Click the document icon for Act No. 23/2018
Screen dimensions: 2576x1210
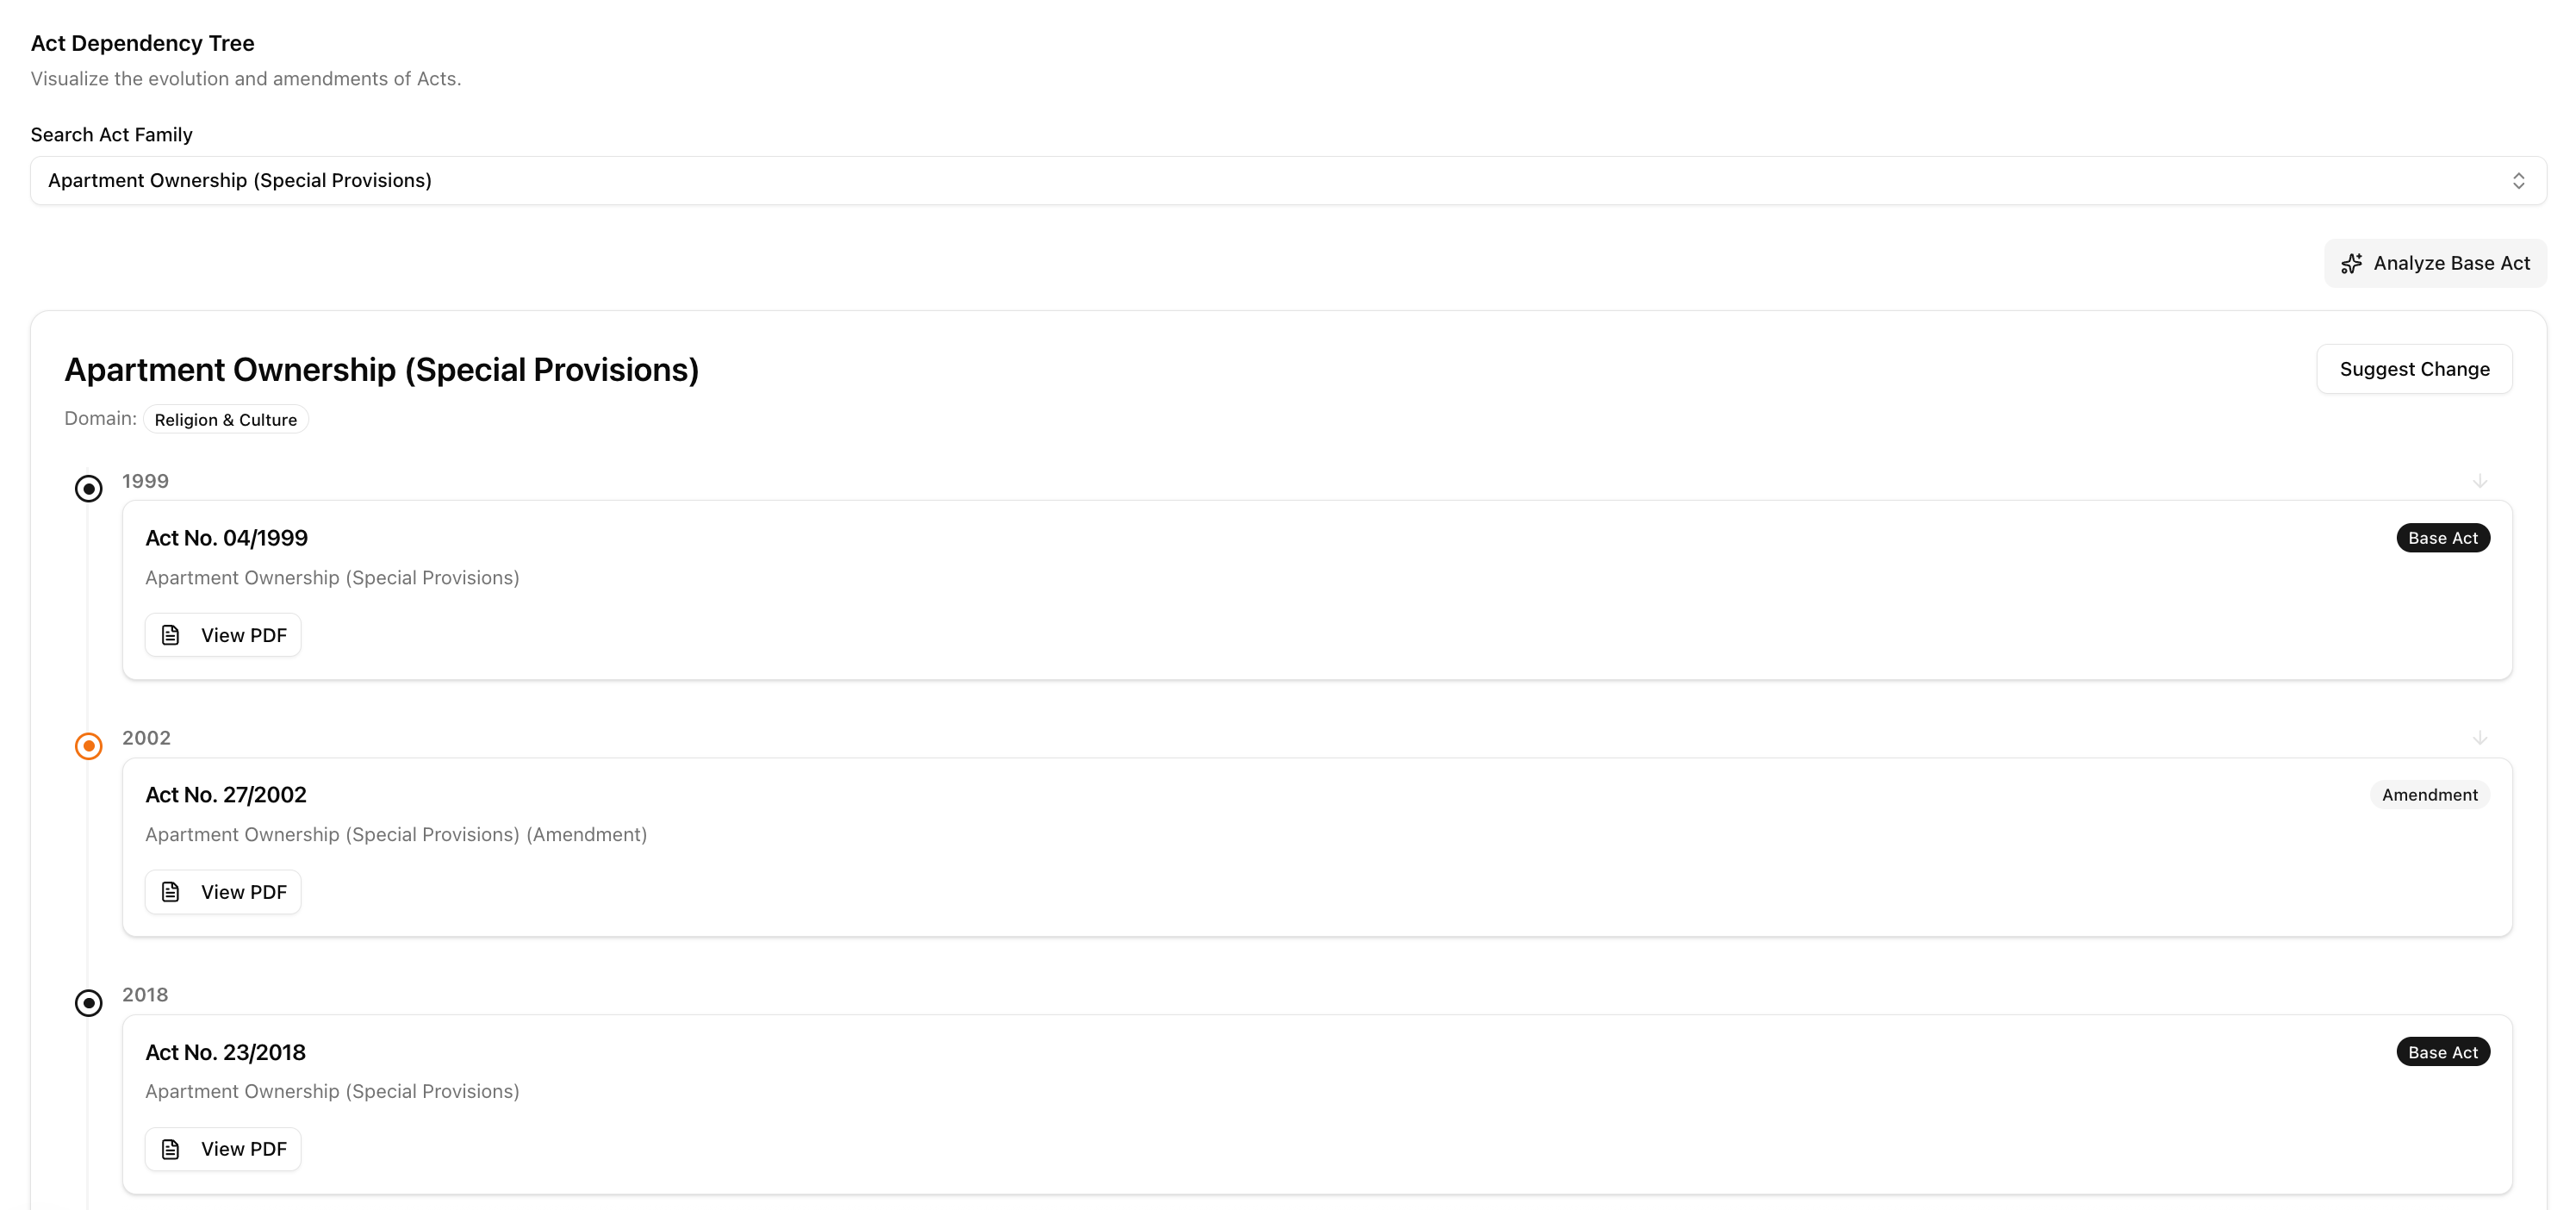pos(171,1149)
